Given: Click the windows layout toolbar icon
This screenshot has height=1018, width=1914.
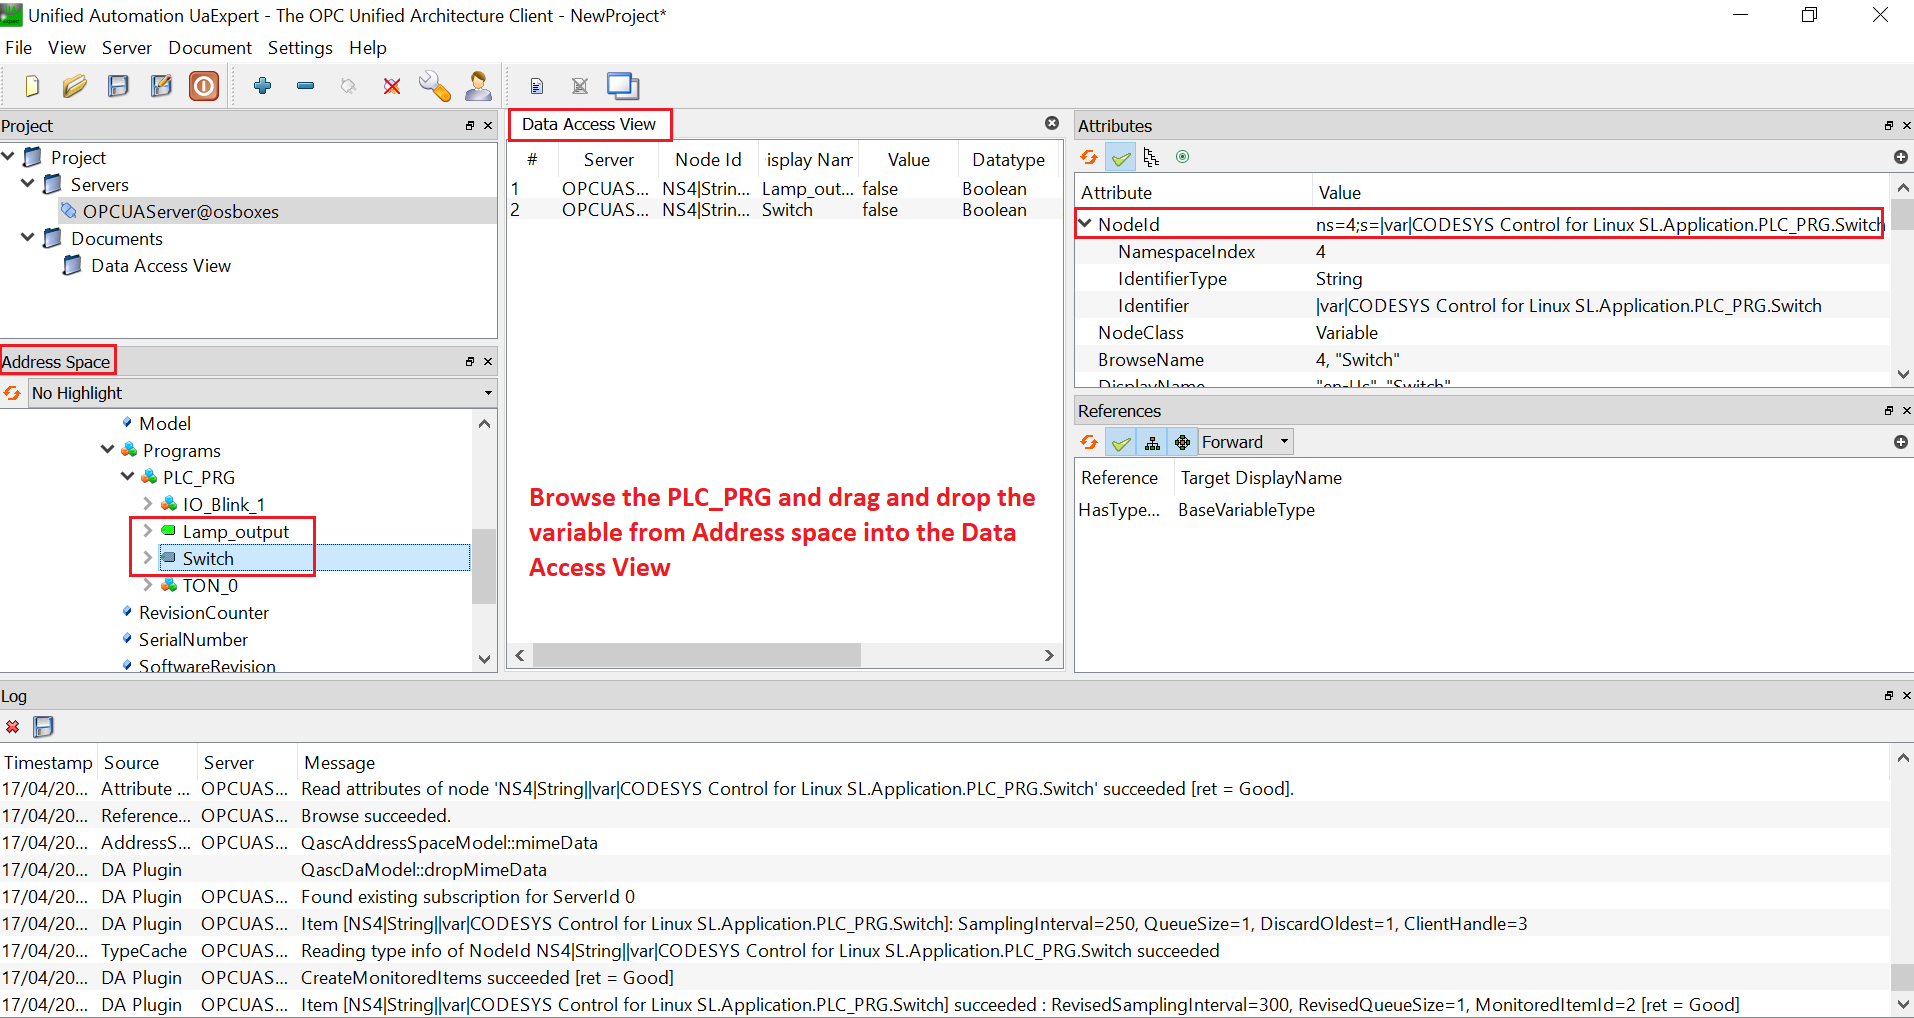Looking at the screenshot, I should point(623,86).
